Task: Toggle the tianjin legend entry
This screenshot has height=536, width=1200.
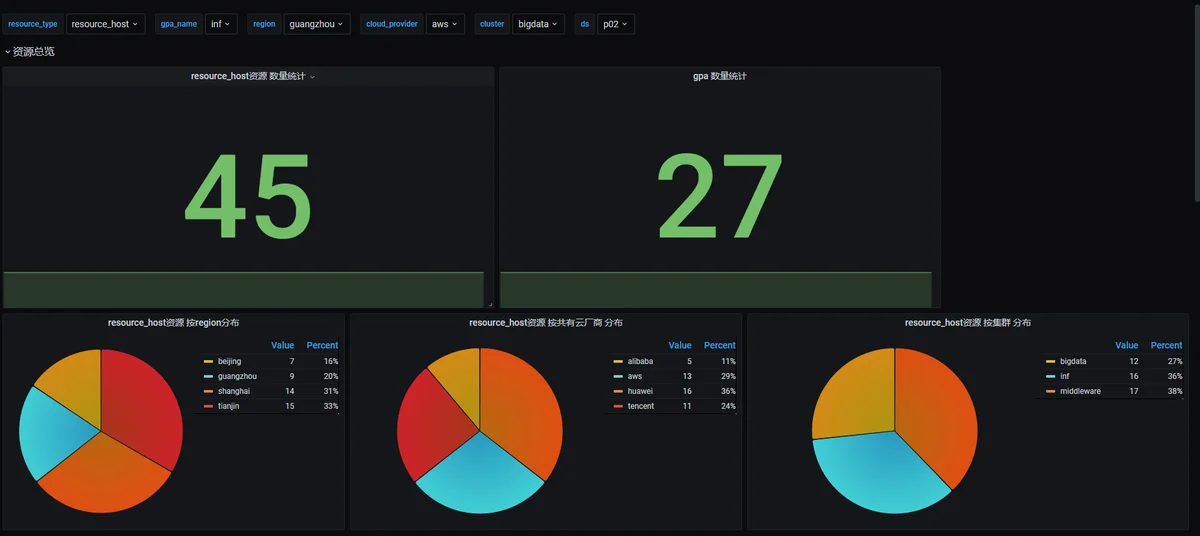Action: (x=229, y=406)
